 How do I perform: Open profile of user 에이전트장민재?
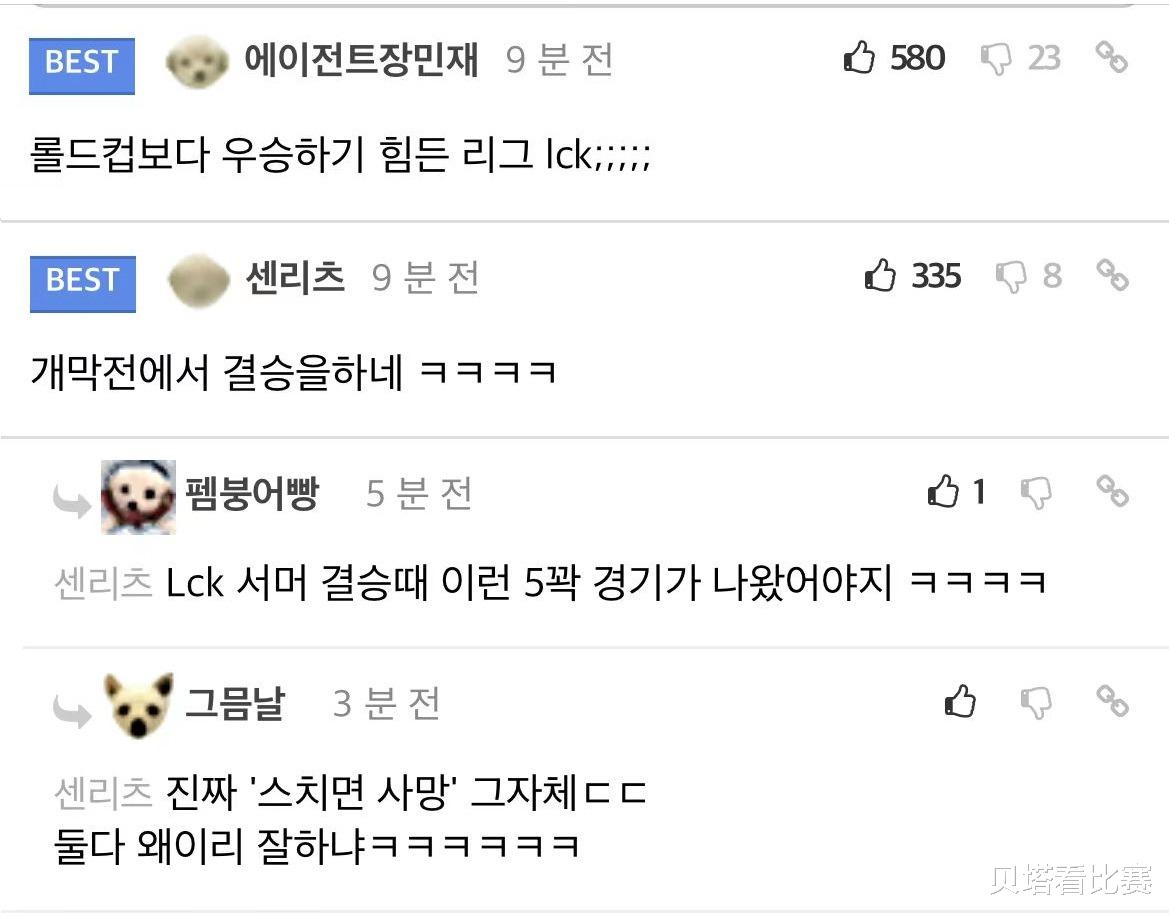361,58
